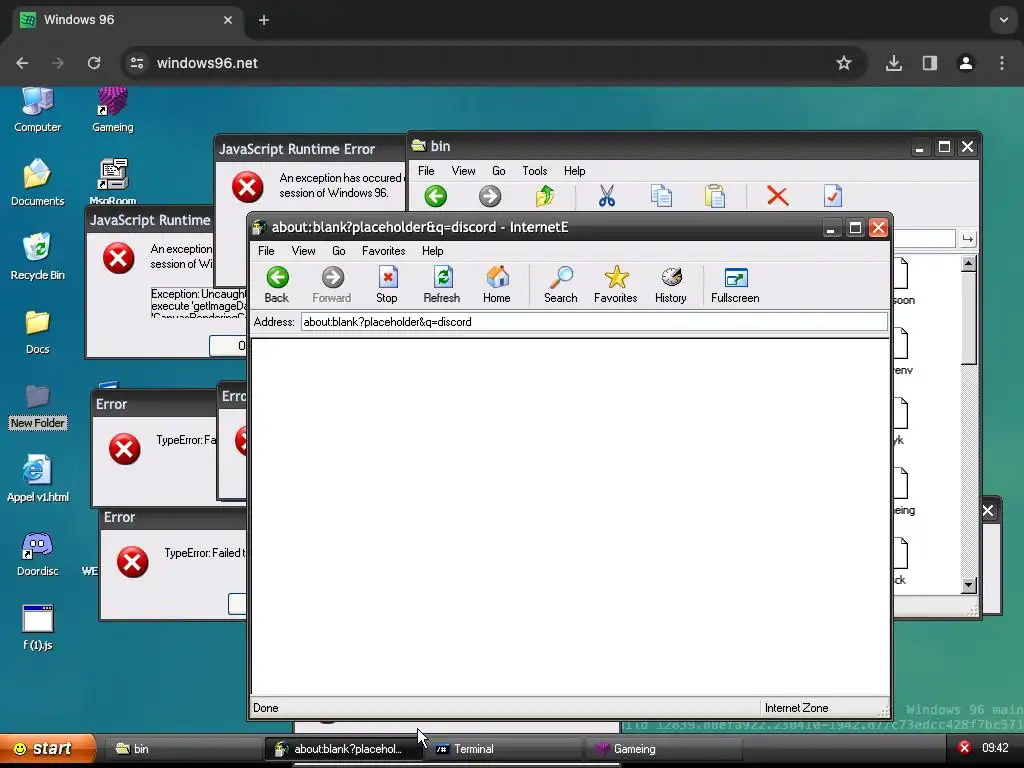The height and width of the screenshot is (768, 1024).
Task: Select the Gameing desktop shortcut
Action: point(112,110)
